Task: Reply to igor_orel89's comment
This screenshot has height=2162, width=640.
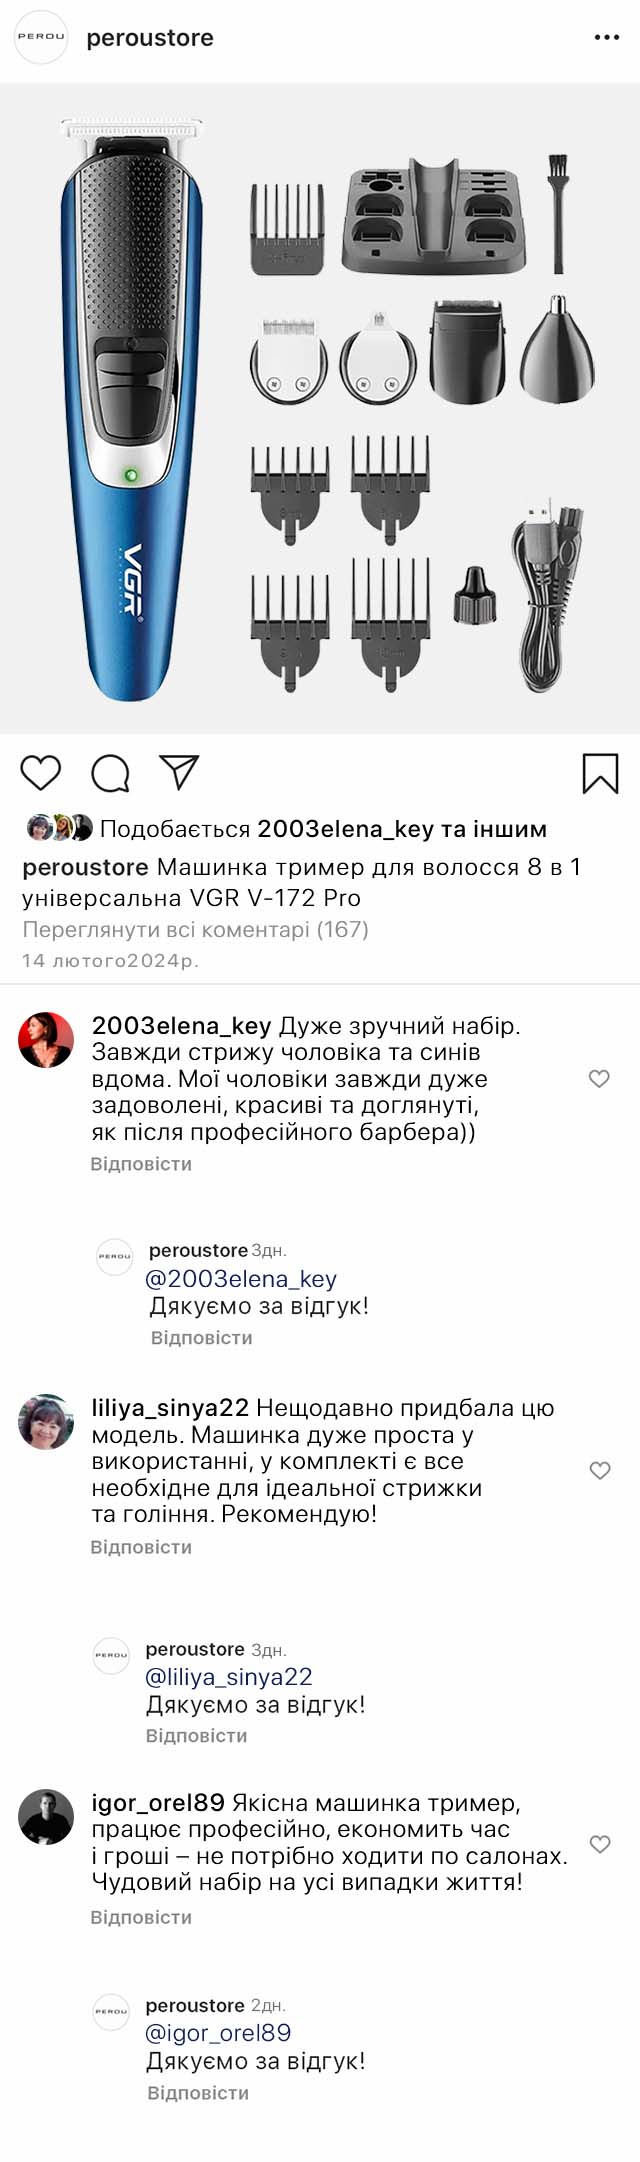Action: (141, 1917)
